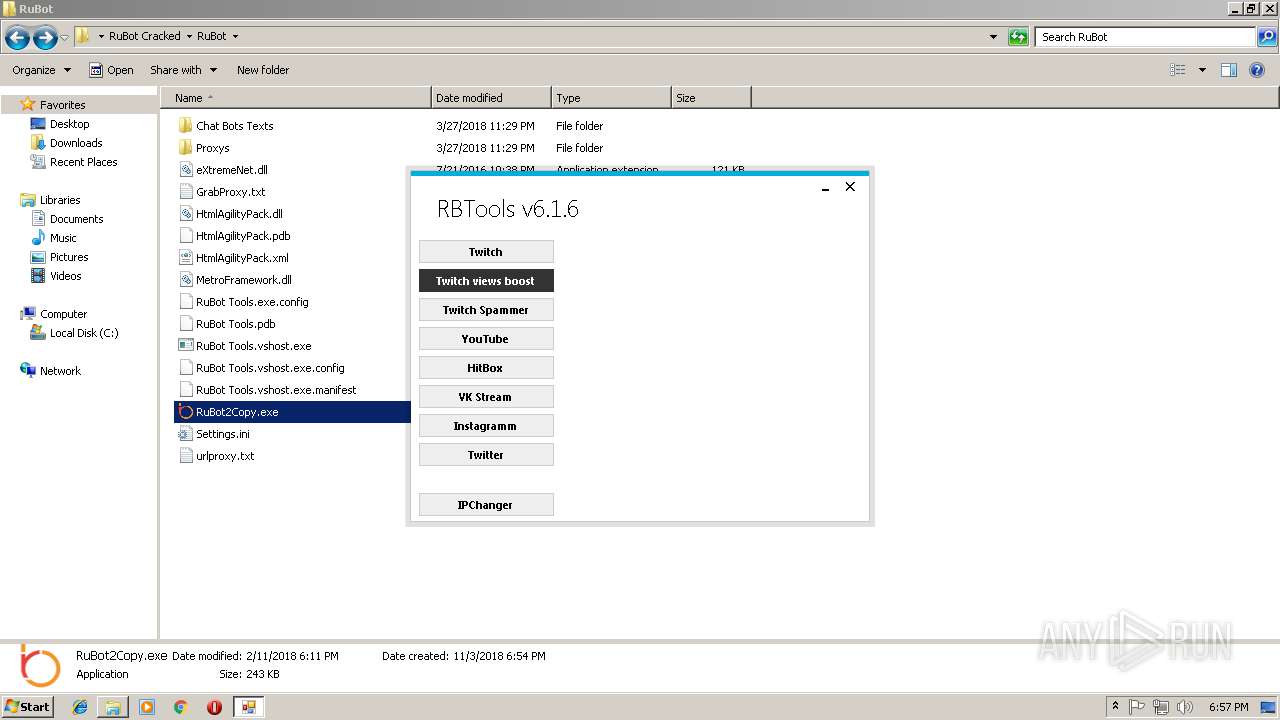The height and width of the screenshot is (720, 1280).
Task: Open the Share with menu
Action: pos(182,70)
